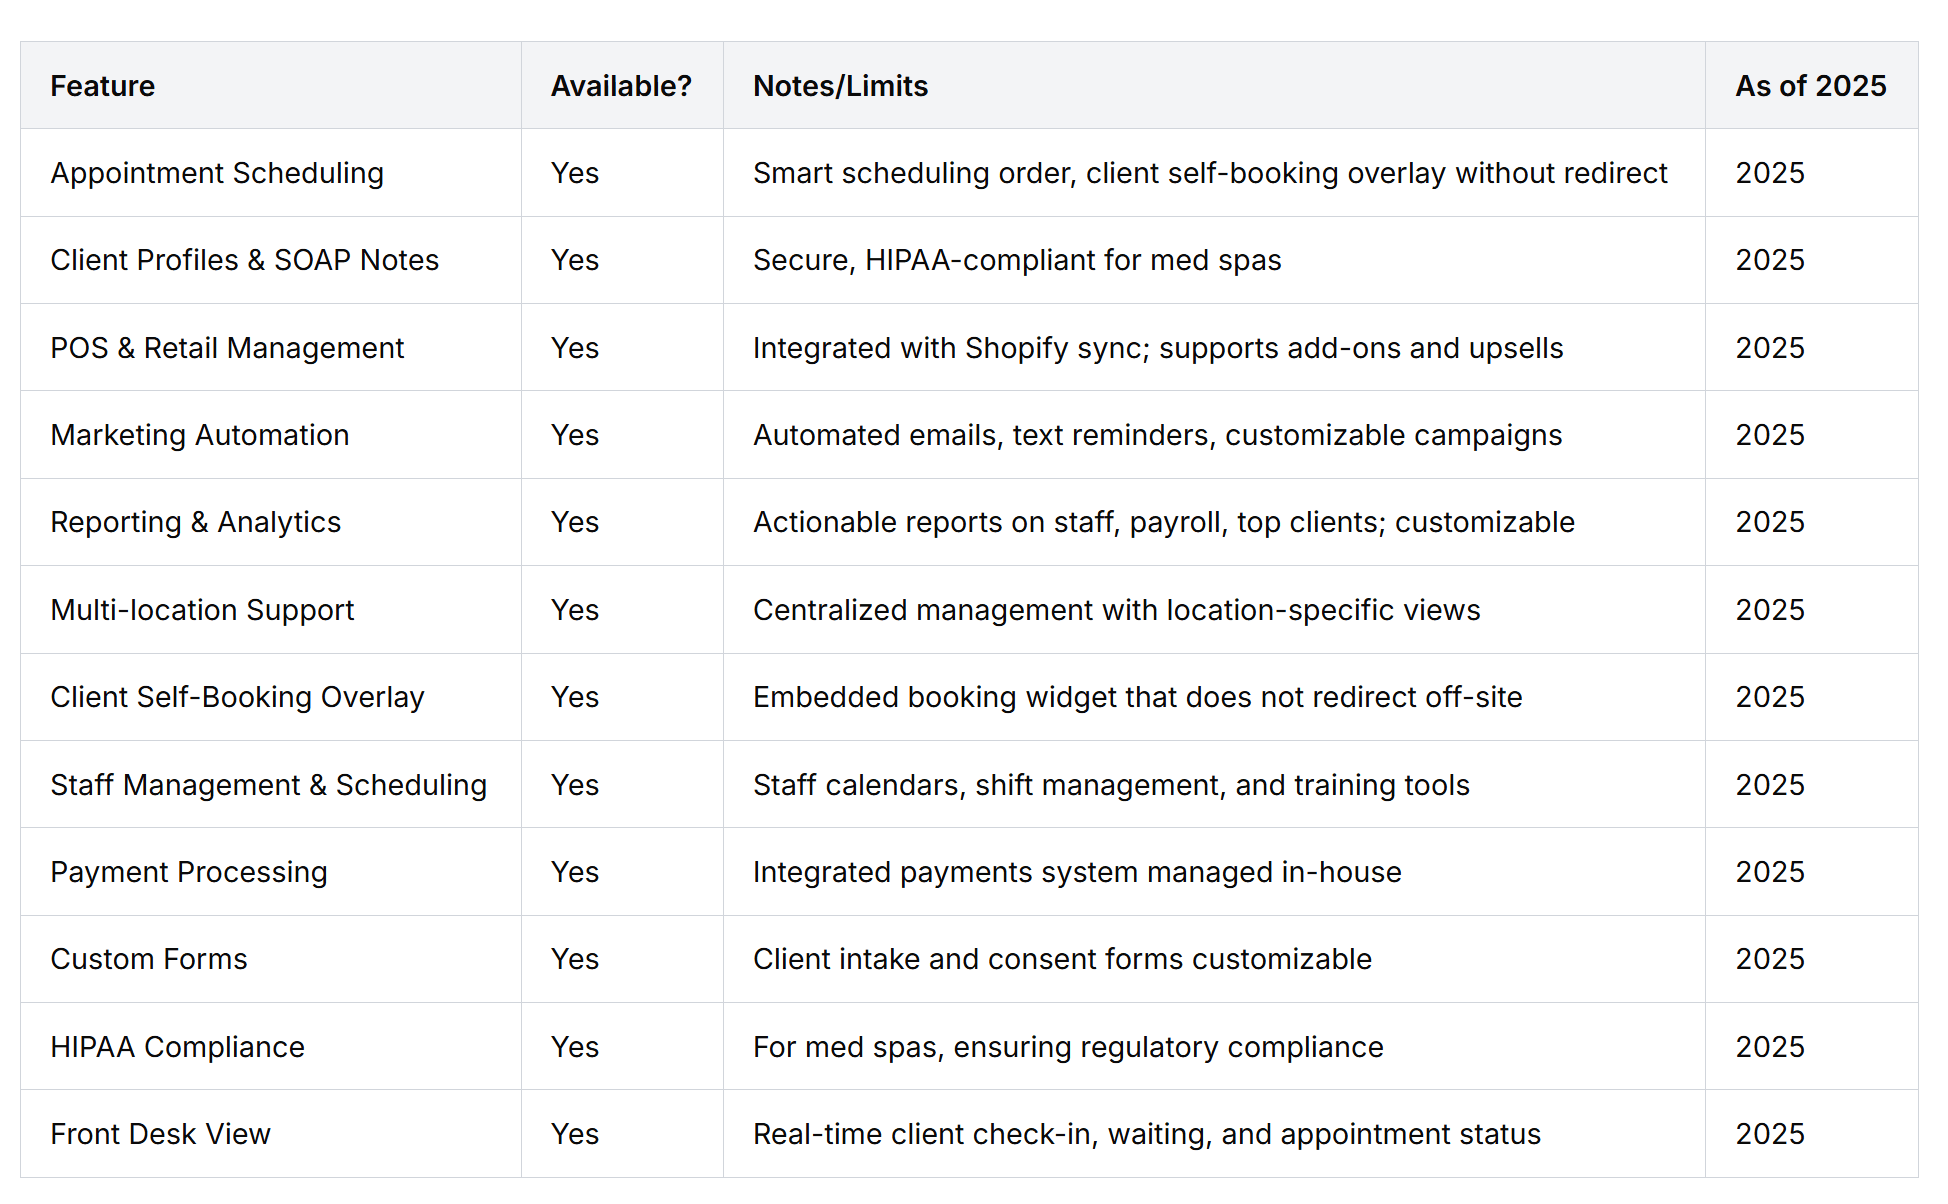Click the Staff Management & Scheduling cell

point(268,785)
